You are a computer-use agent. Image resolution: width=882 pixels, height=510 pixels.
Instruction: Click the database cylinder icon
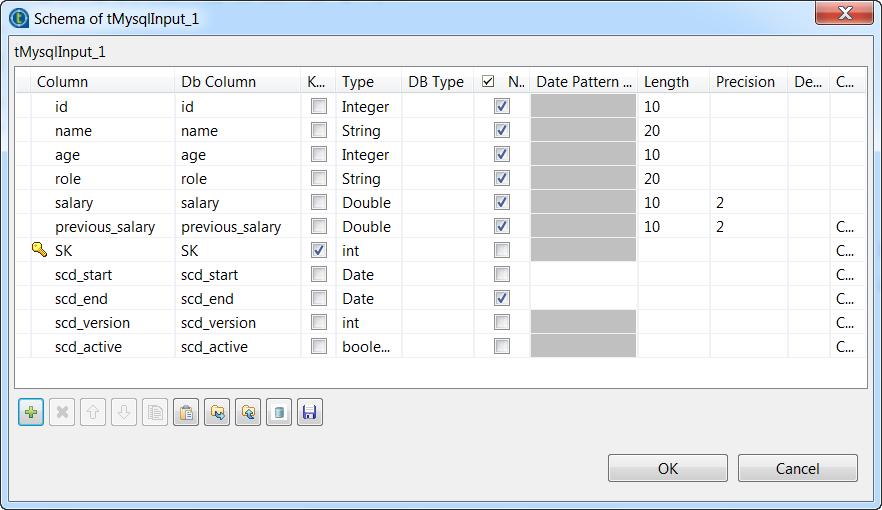(279, 412)
